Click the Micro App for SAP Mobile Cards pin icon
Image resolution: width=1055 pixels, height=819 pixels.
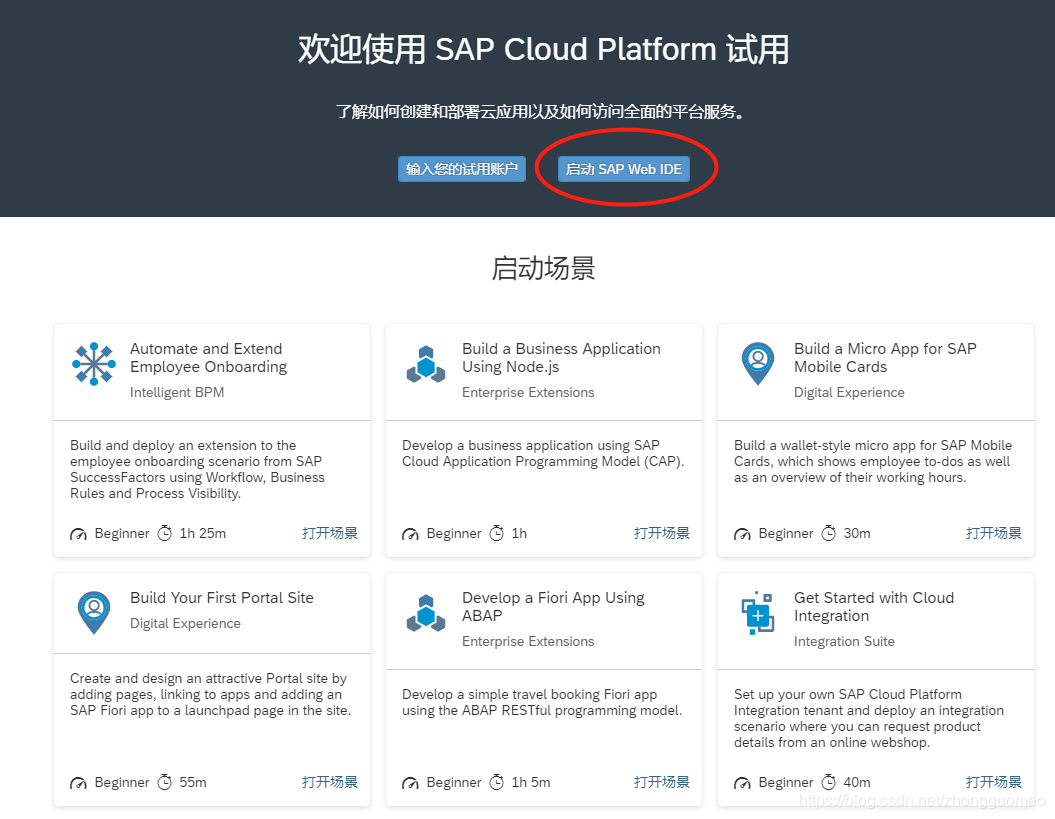[x=758, y=363]
